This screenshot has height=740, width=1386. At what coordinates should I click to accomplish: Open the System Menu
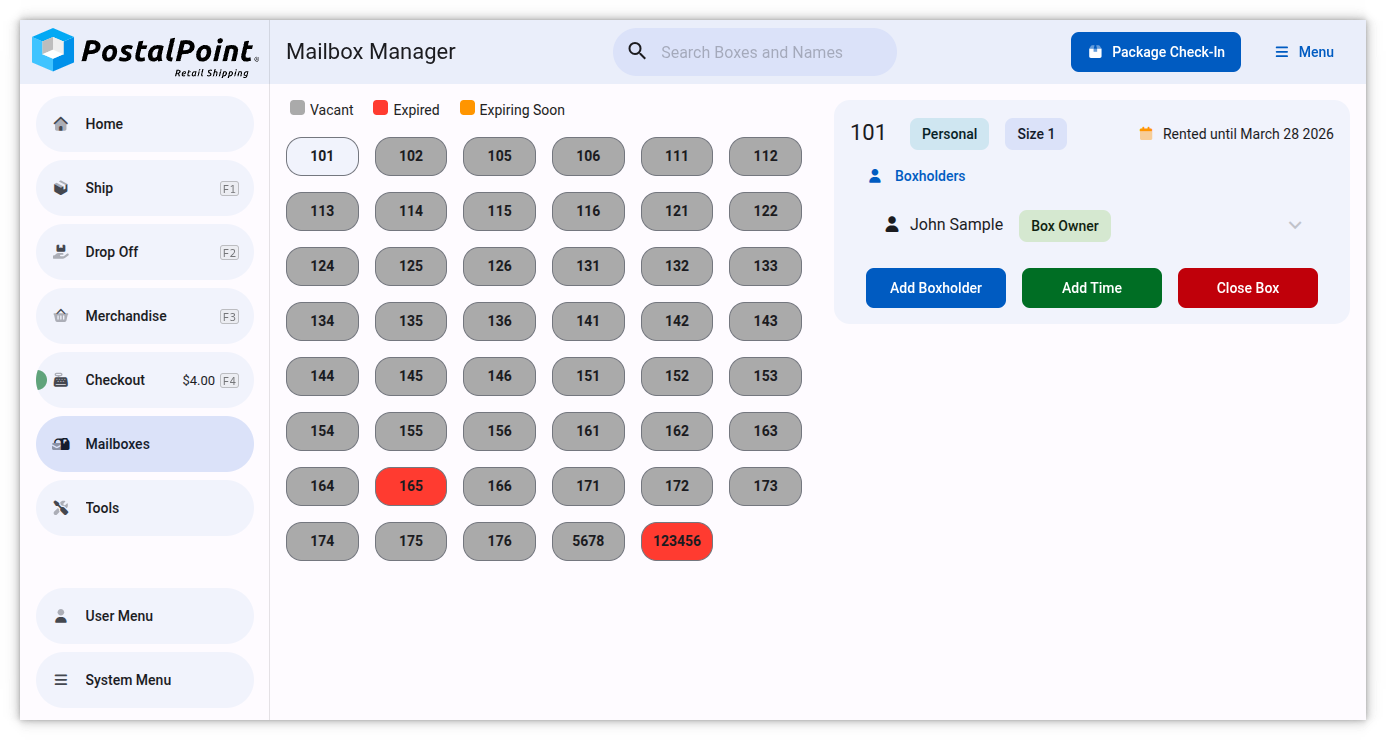[x=144, y=679]
